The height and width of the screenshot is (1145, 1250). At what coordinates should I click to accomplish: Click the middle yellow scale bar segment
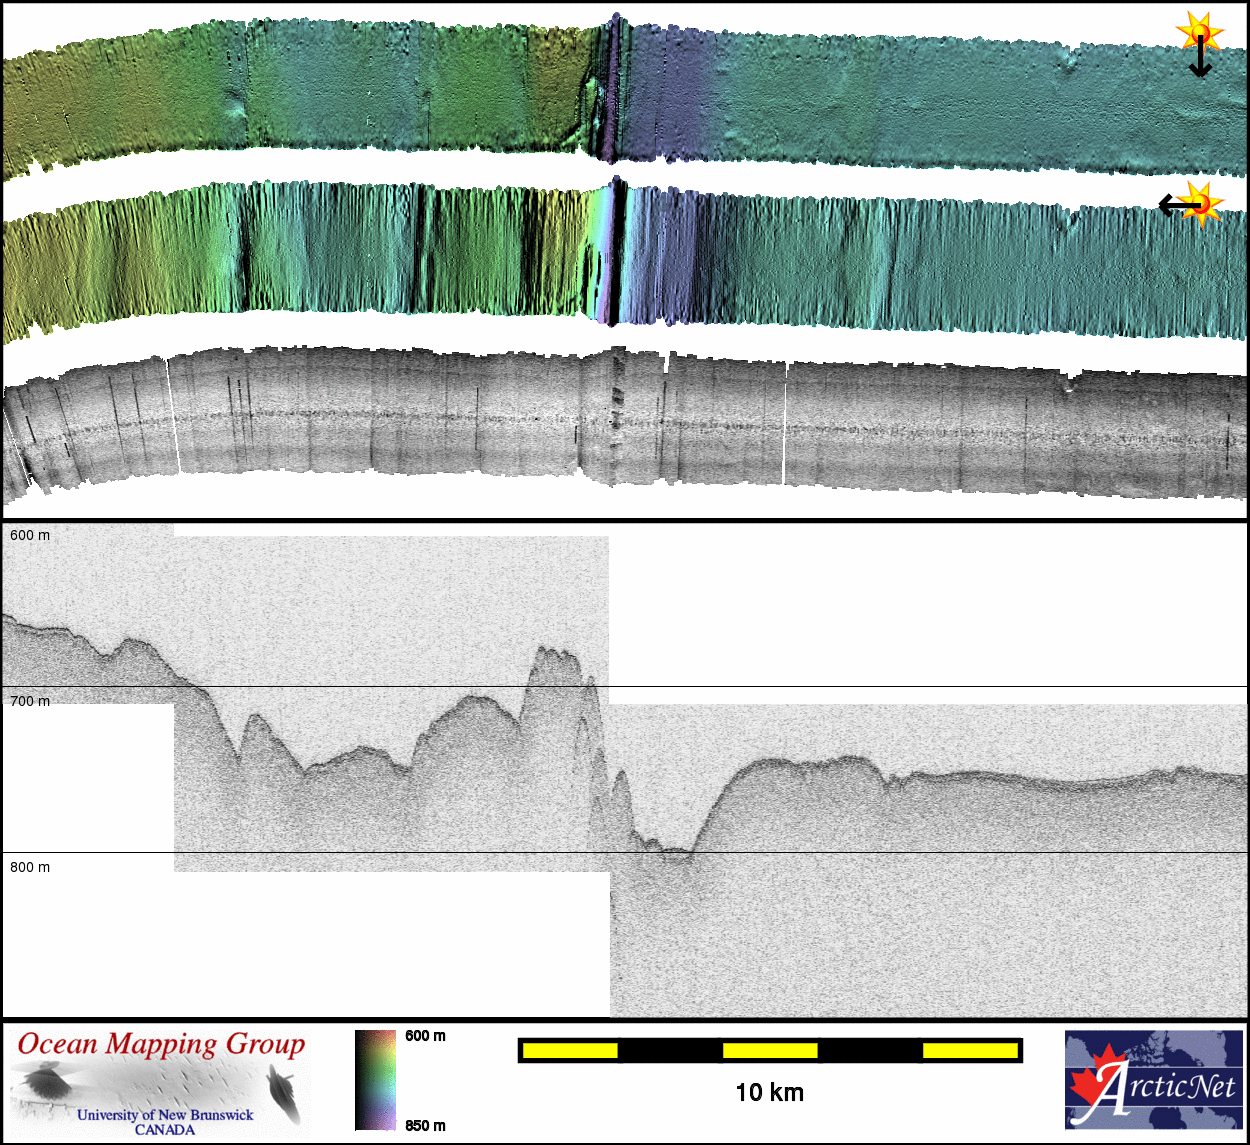770,1050
